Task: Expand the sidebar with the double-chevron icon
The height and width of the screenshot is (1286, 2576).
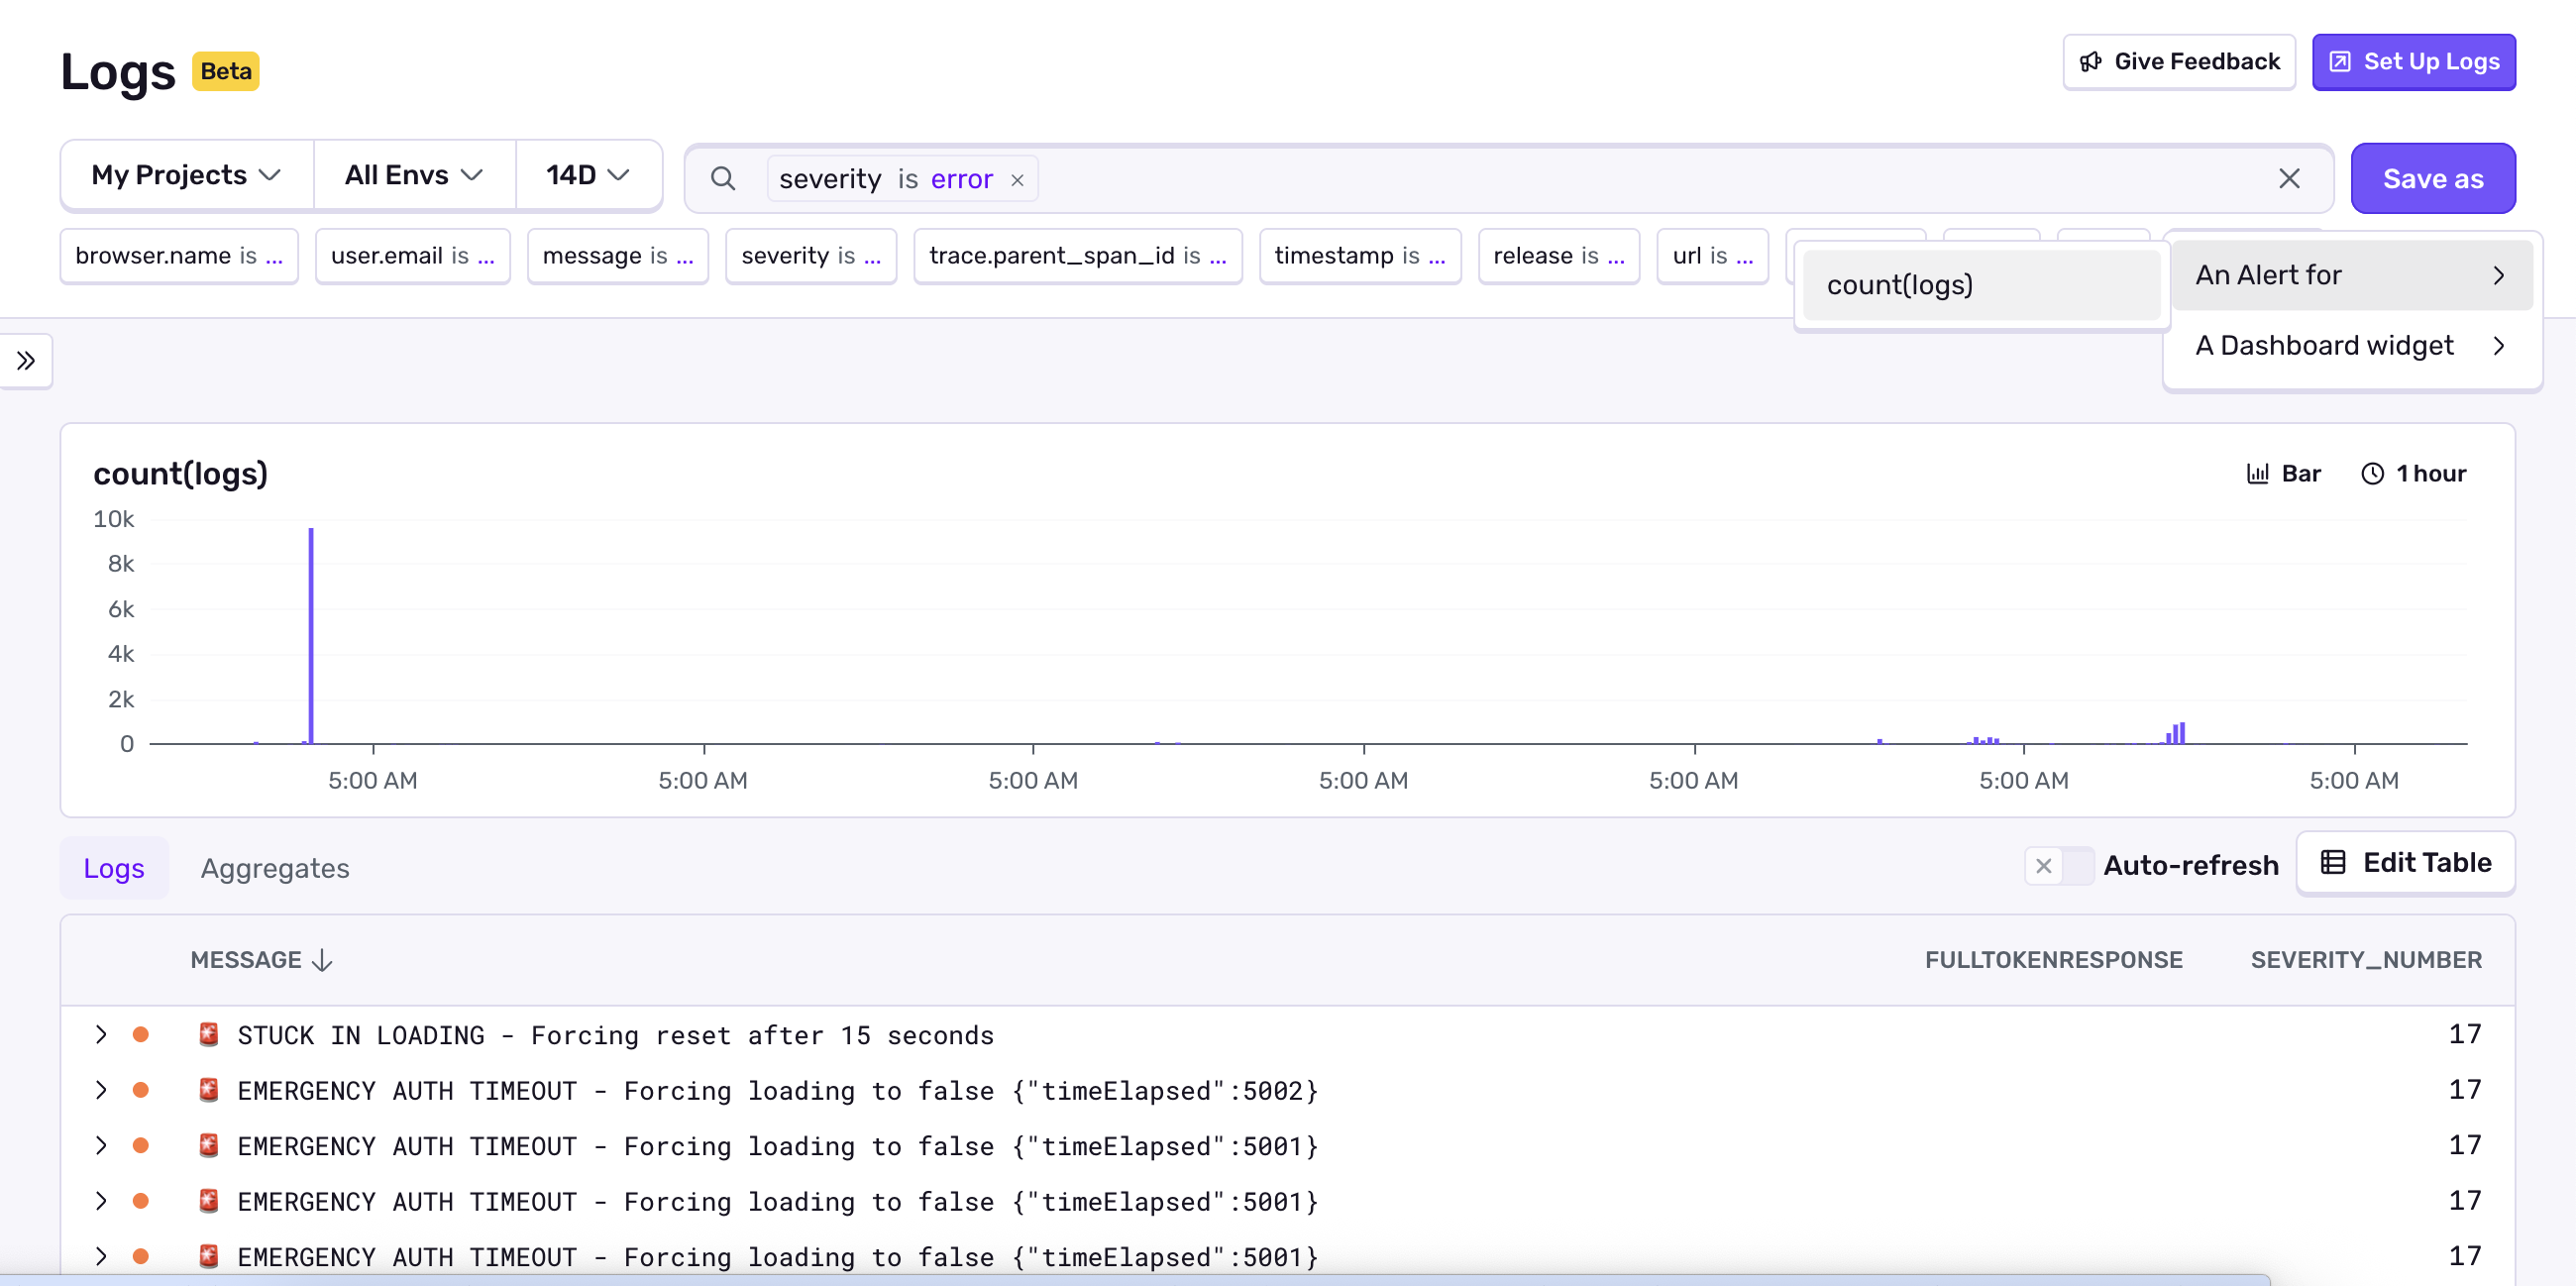Action: [x=26, y=361]
